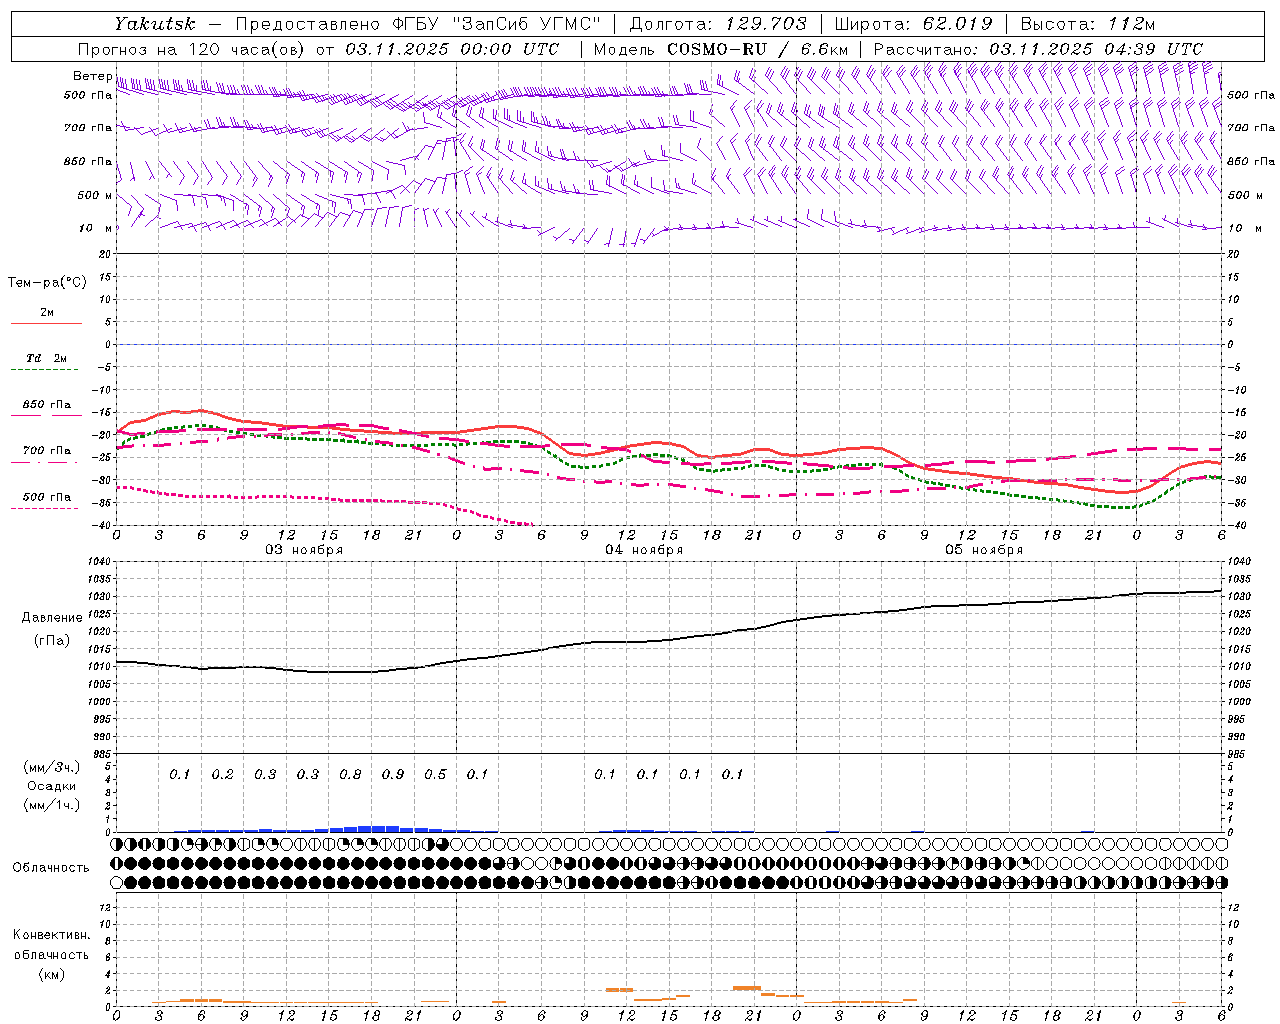
Task: Click the model name "COSMO-RU / 6.6км"
Action: [x=757, y=49]
